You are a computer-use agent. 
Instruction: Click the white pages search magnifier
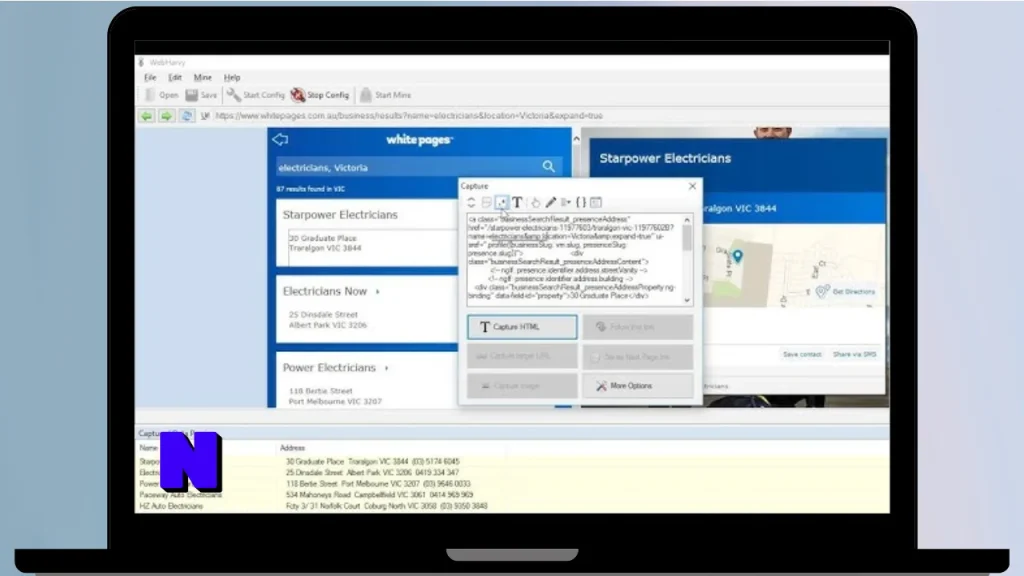[x=549, y=167]
